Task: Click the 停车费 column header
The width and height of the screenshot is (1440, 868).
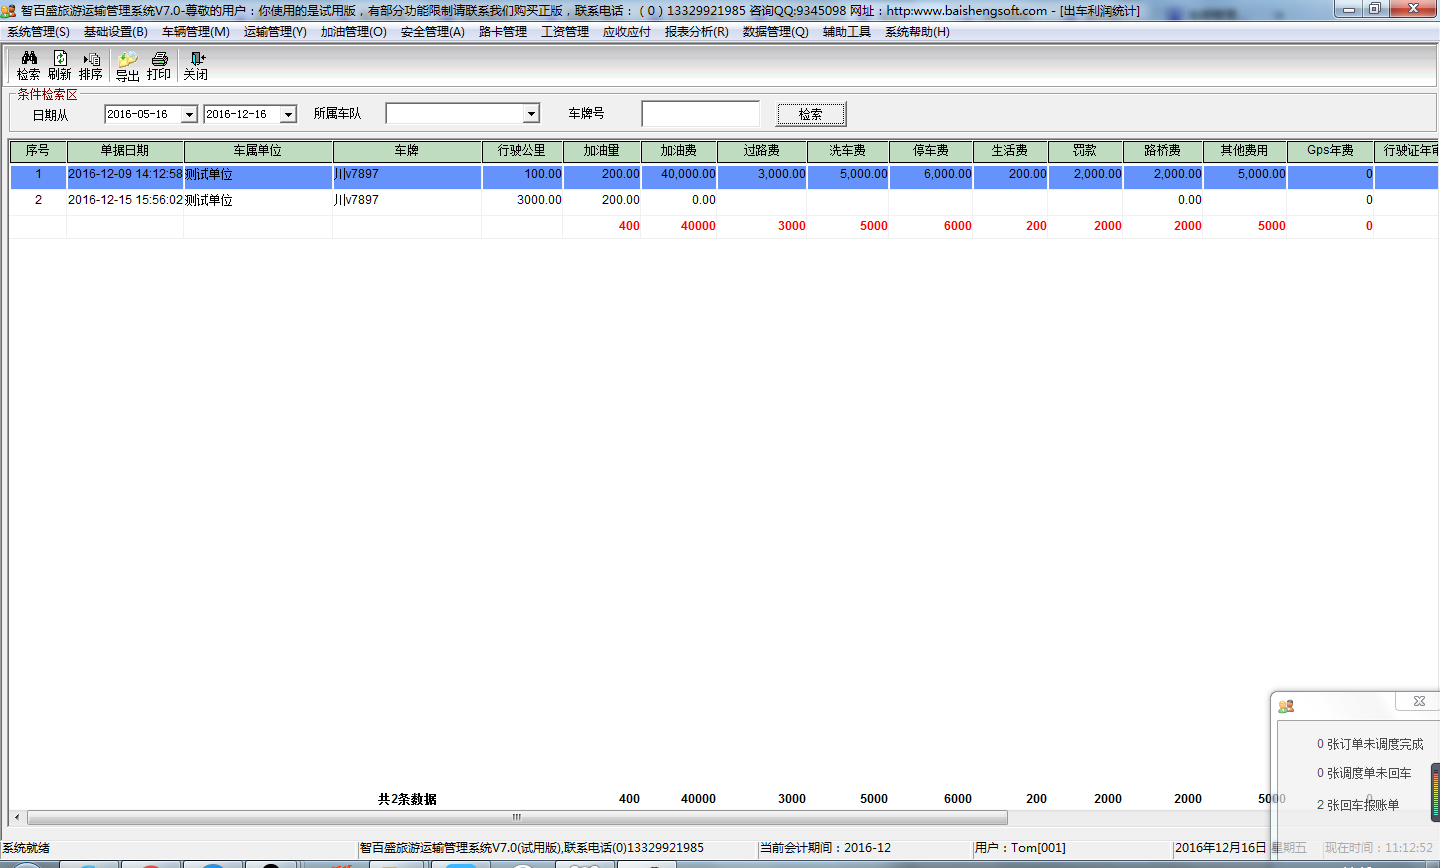Action: tap(931, 151)
